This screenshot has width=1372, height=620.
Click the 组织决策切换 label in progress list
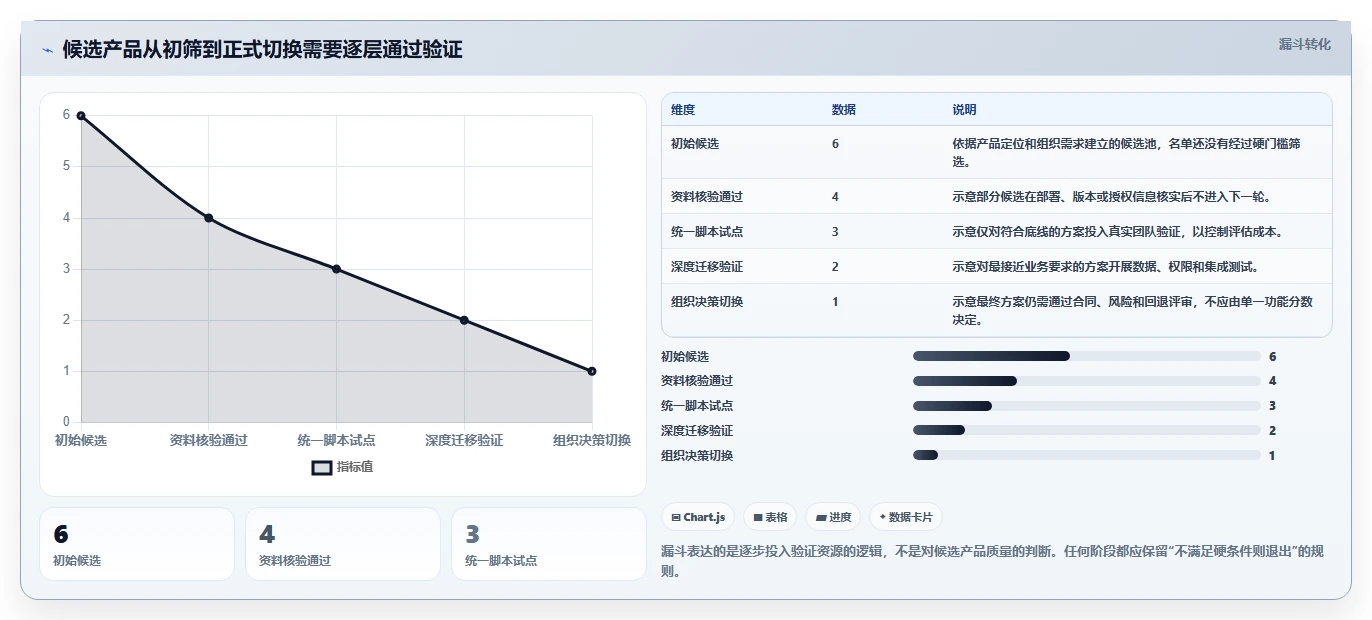pos(697,455)
